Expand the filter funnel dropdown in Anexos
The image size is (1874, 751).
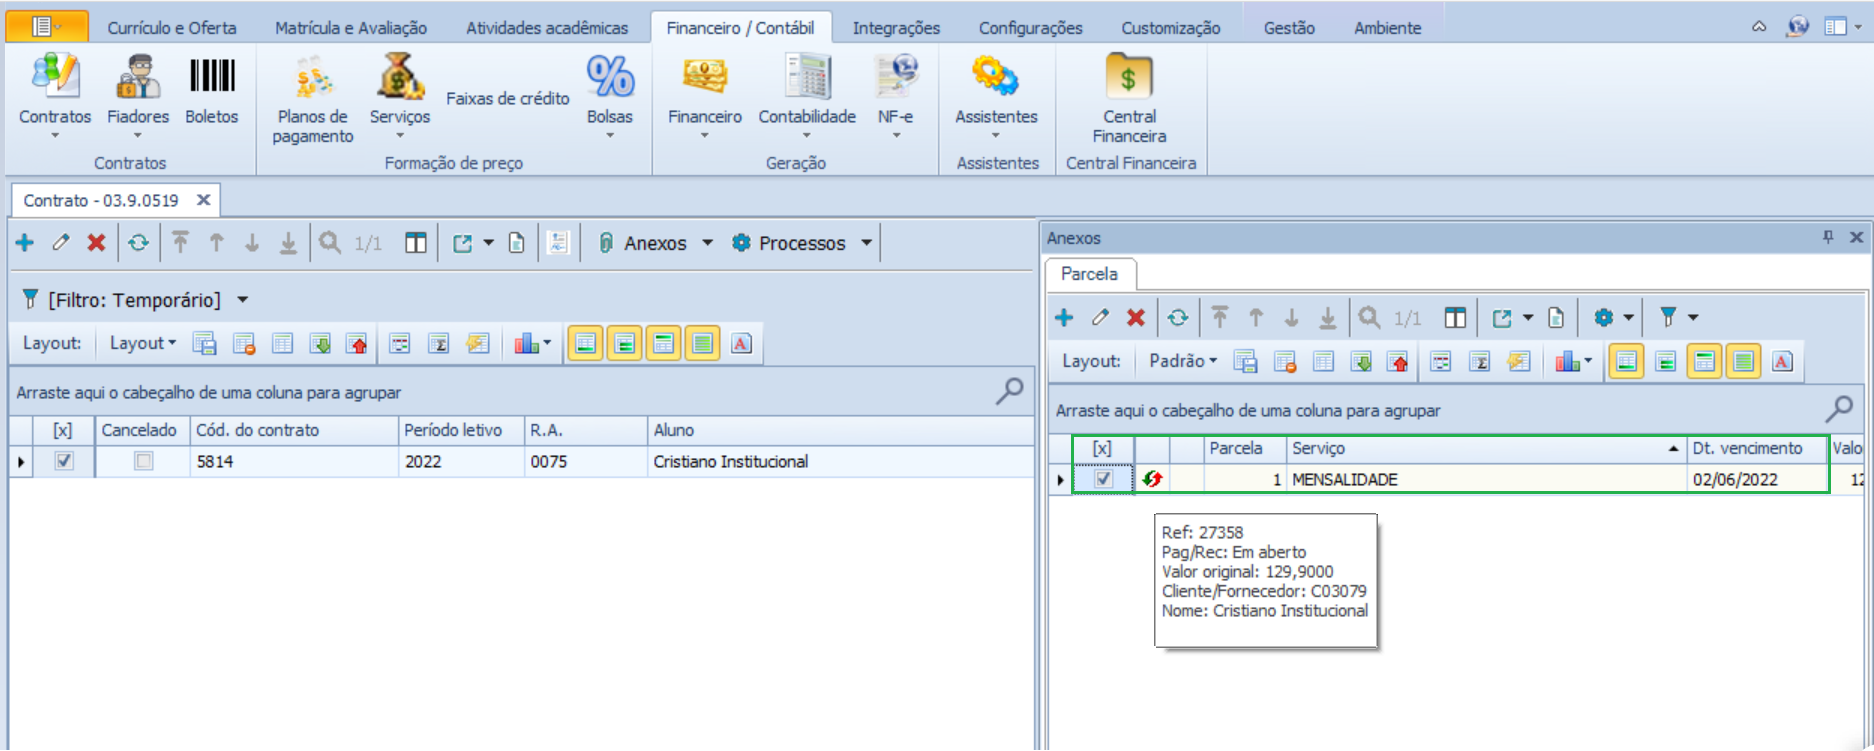point(1693,318)
